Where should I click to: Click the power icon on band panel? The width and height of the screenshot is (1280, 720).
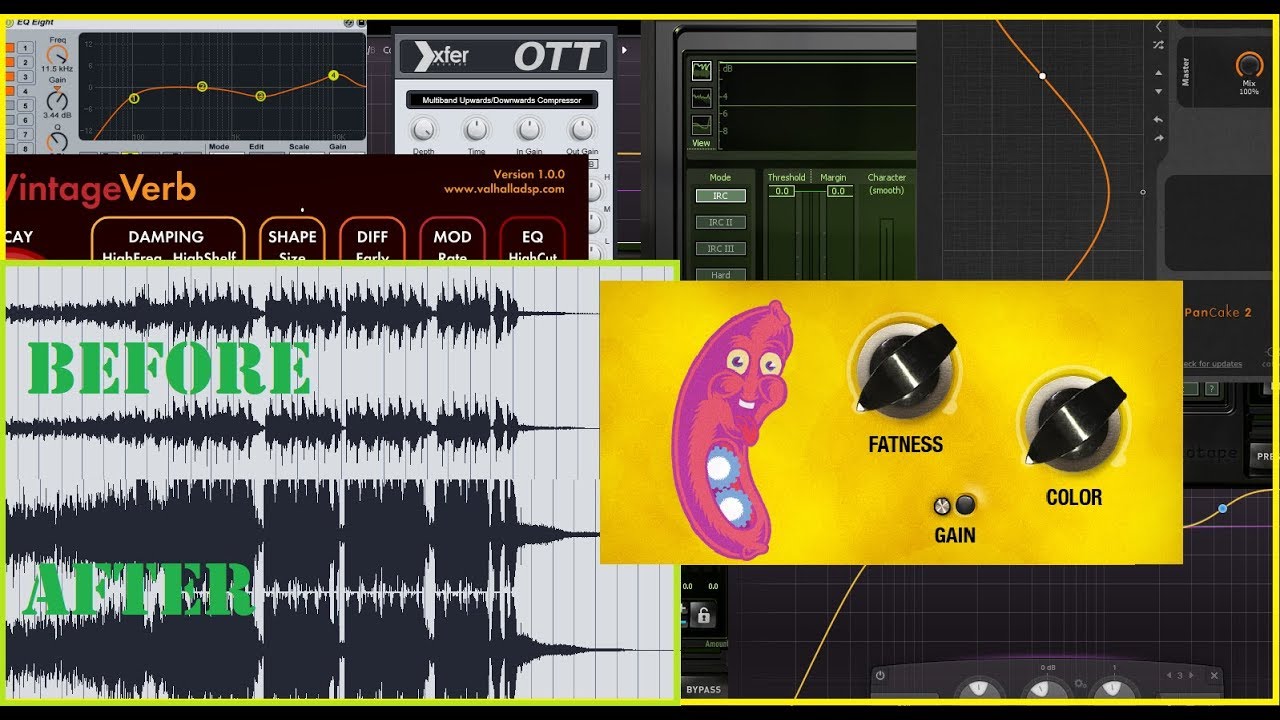point(880,675)
